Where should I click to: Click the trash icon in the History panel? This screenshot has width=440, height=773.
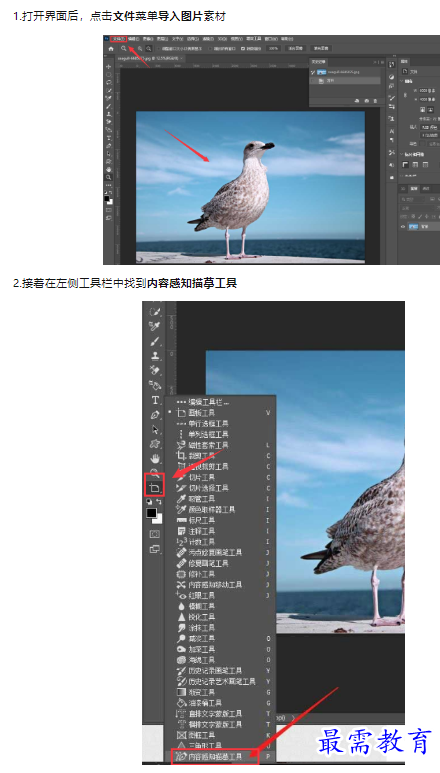[375, 101]
